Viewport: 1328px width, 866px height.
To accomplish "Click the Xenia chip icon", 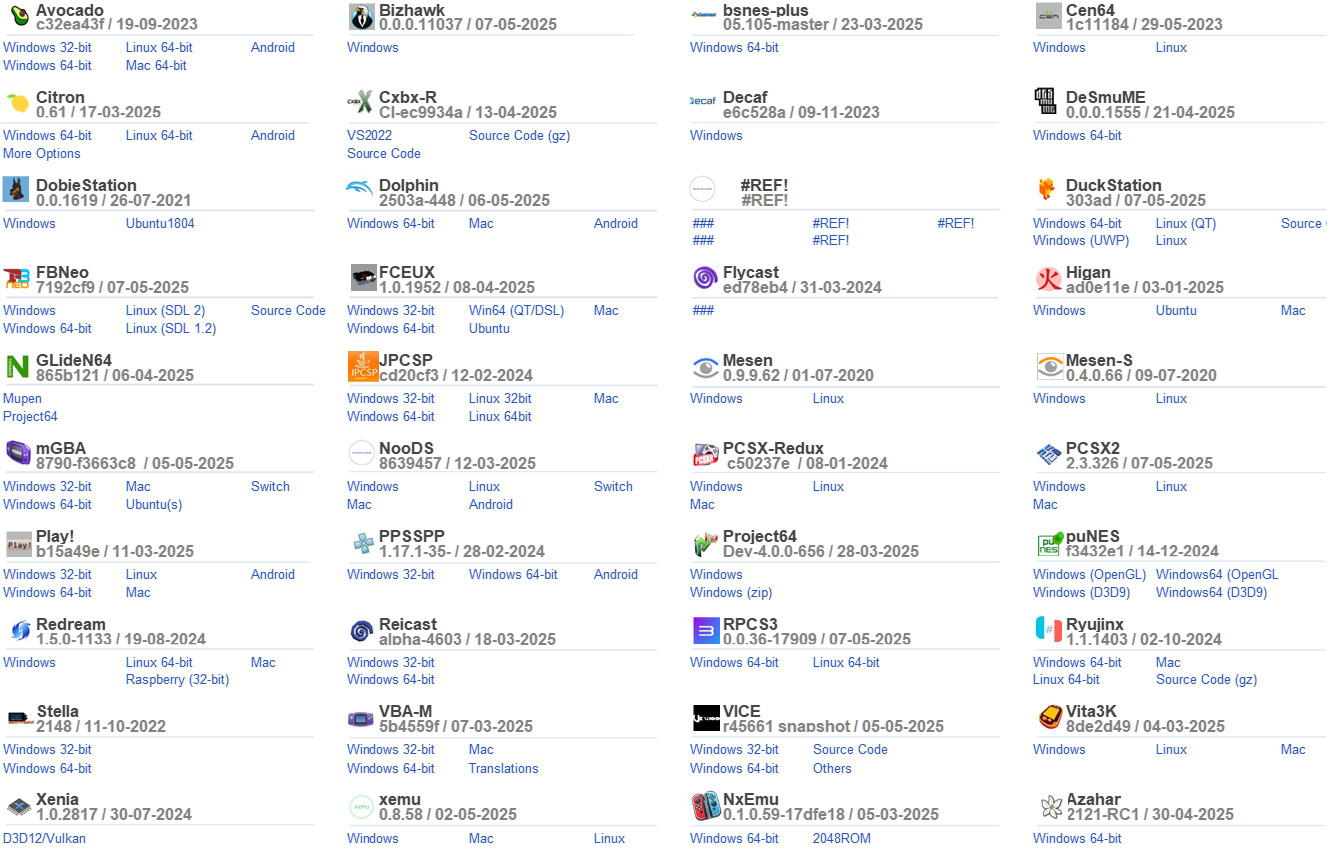I will (19, 806).
